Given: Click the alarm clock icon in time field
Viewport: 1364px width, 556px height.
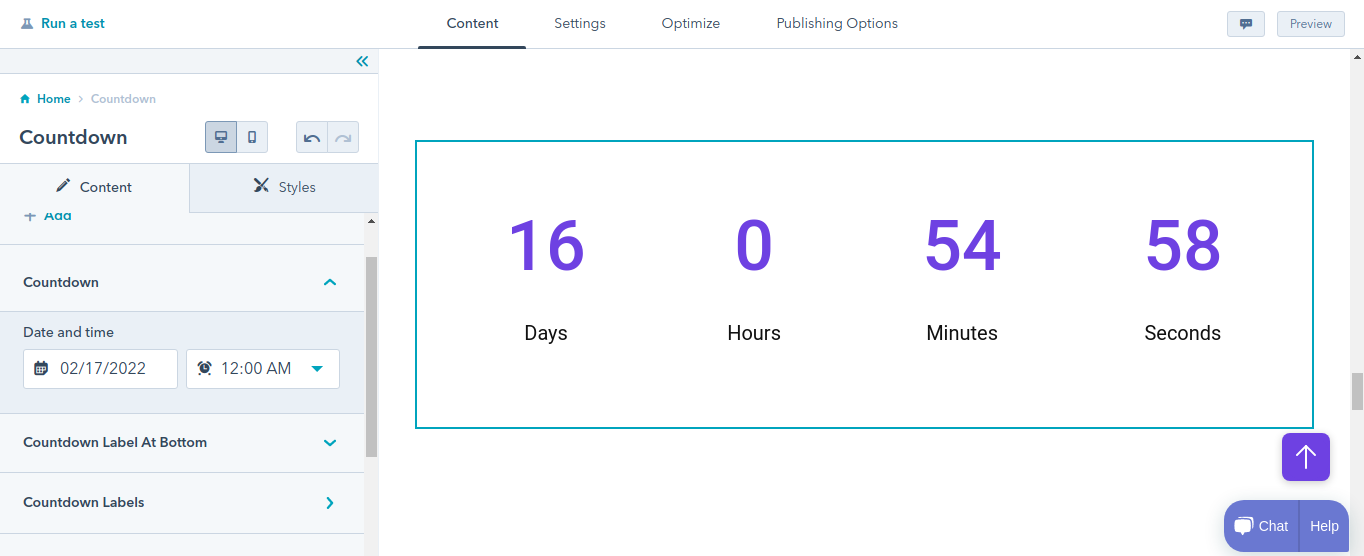Looking at the screenshot, I should [204, 368].
